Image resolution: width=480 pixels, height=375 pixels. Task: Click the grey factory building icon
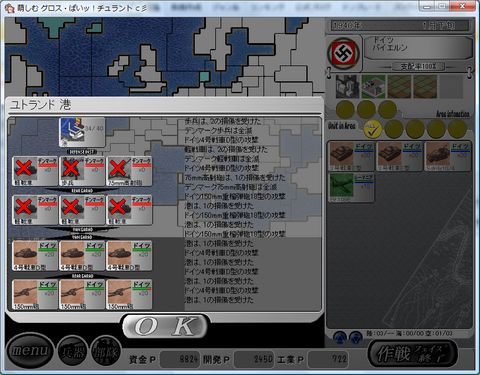pos(347,86)
